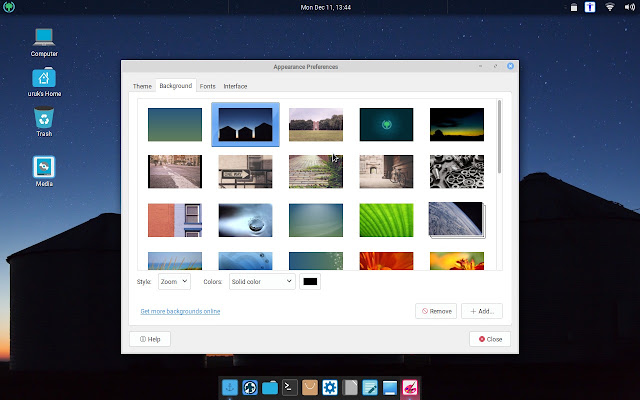Select the cobblestone path with plants wallpaper
Image resolution: width=640 pixels, height=400 pixels.
[316, 171]
